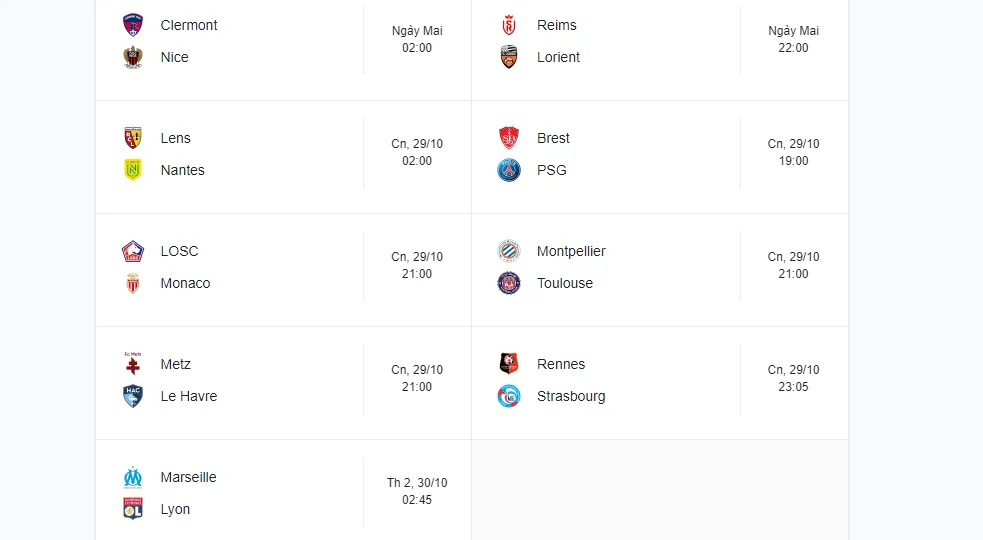
Task: Select the Lens team crest
Action: coord(133,138)
